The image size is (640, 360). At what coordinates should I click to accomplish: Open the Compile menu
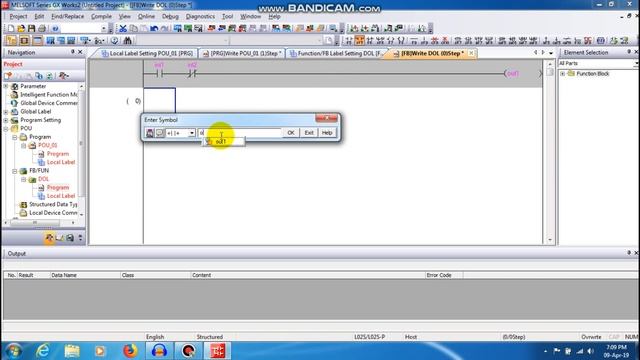[101, 16]
